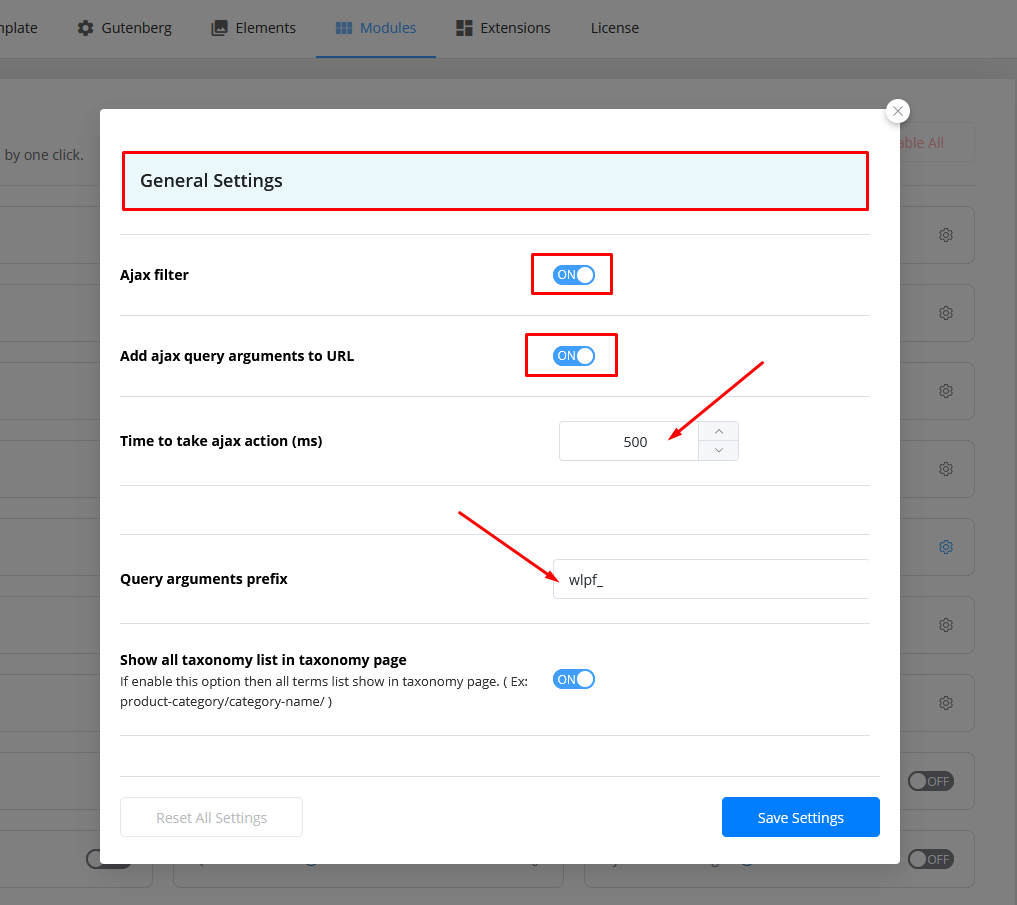Click the Save Settings button
The width and height of the screenshot is (1017, 905).
pyautogui.click(x=800, y=817)
